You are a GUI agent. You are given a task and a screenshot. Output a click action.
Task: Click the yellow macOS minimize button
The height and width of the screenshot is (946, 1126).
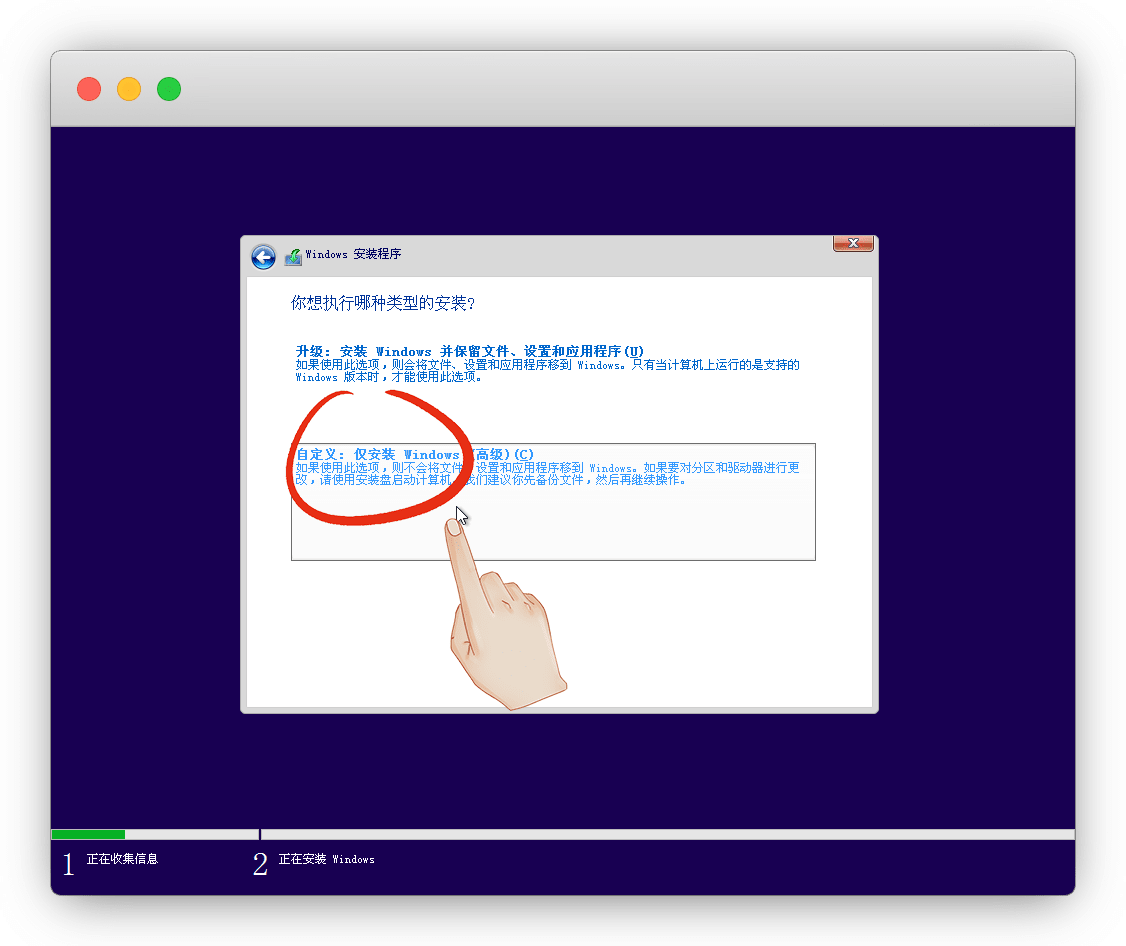coord(129,89)
